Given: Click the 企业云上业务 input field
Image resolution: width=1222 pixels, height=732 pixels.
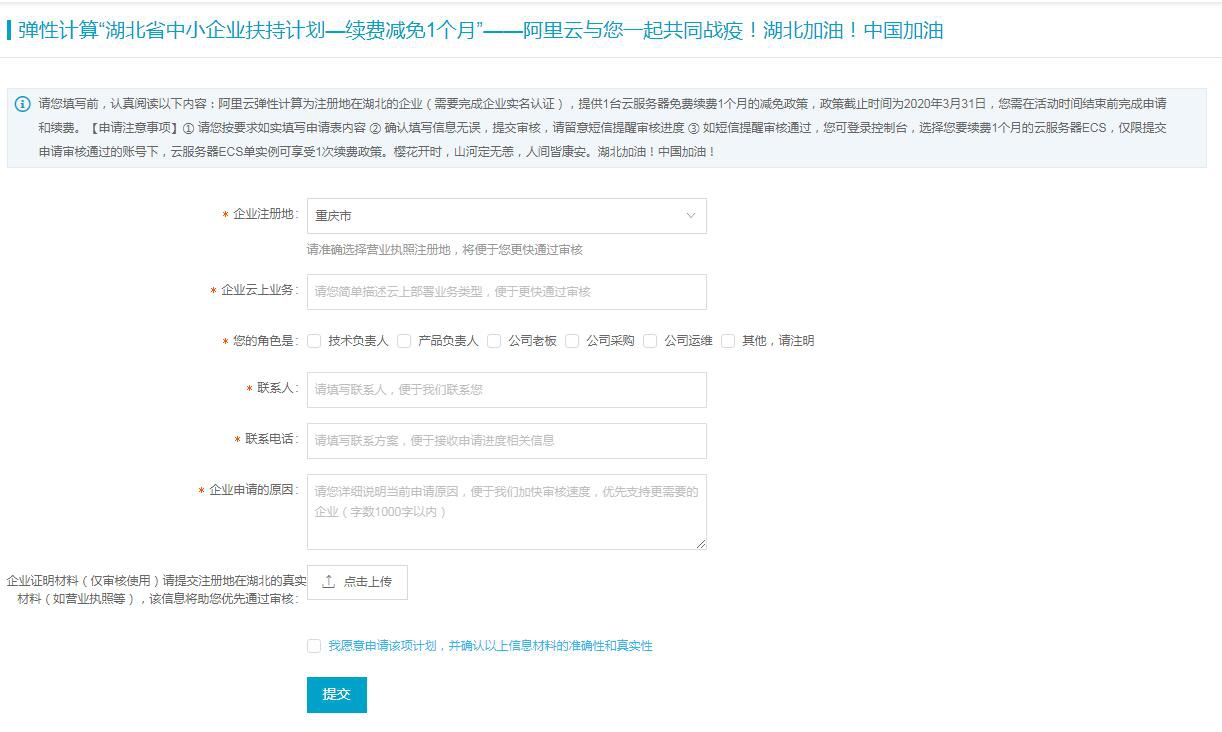Looking at the screenshot, I should pyautogui.click(x=506, y=292).
